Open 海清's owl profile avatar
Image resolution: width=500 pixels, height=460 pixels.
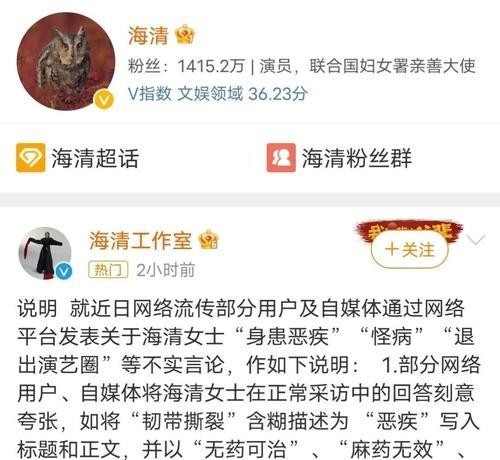[x=66, y=61]
